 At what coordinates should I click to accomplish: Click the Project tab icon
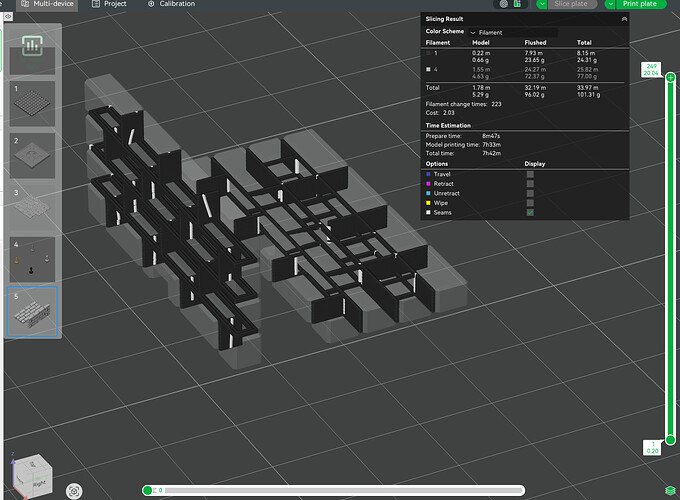pyautogui.click(x=95, y=4)
